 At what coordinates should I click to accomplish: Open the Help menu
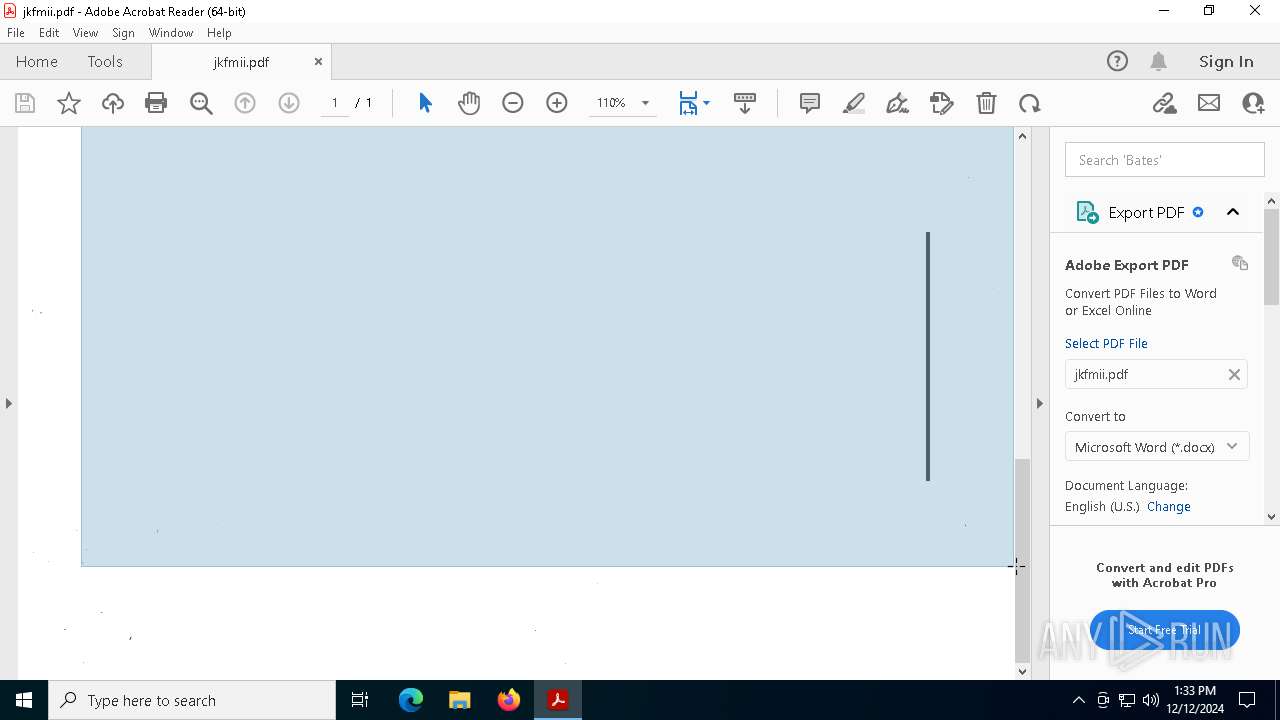click(x=219, y=33)
